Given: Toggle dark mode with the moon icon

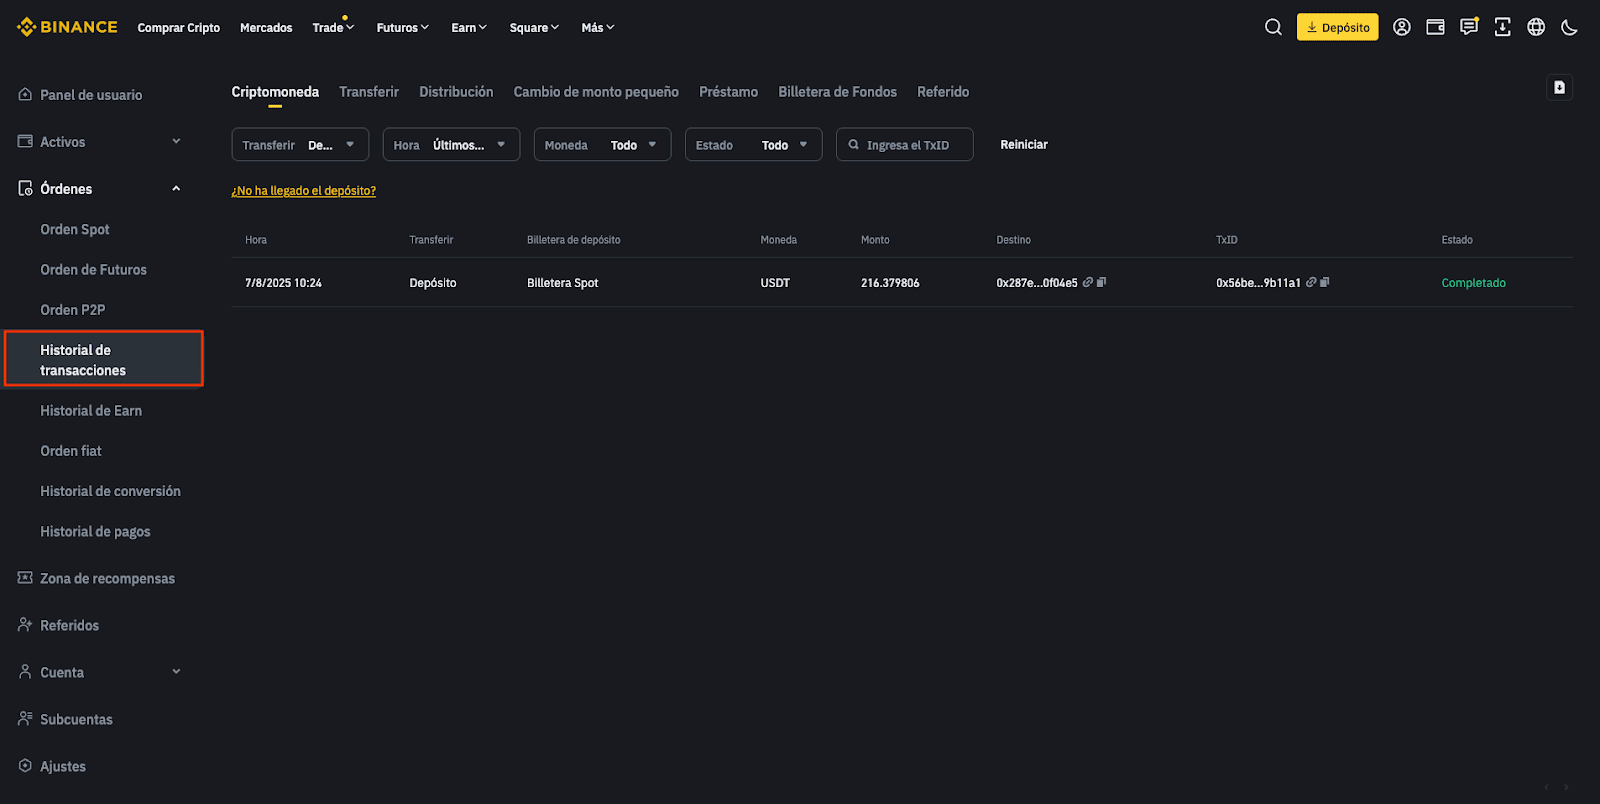Looking at the screenshot, I should [1569, 27].
